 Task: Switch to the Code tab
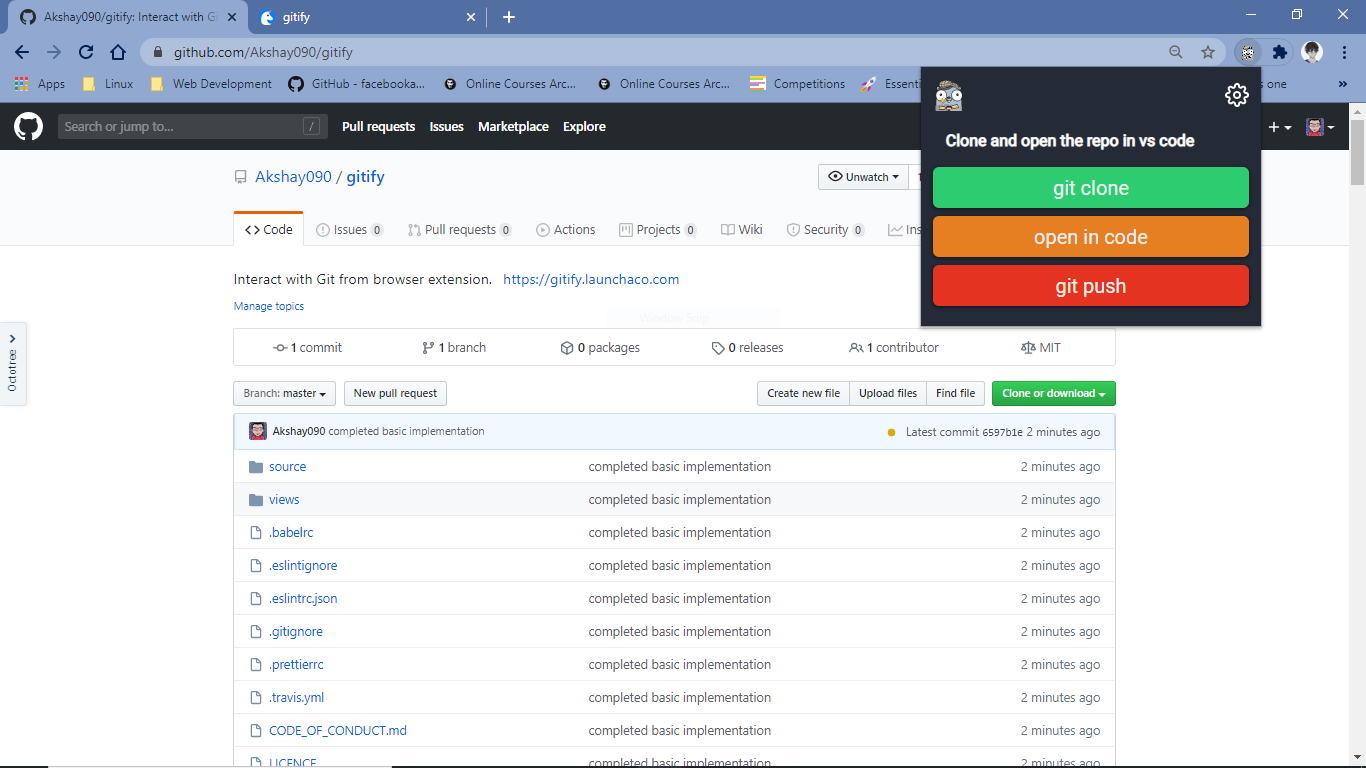(x=268, y=229)
